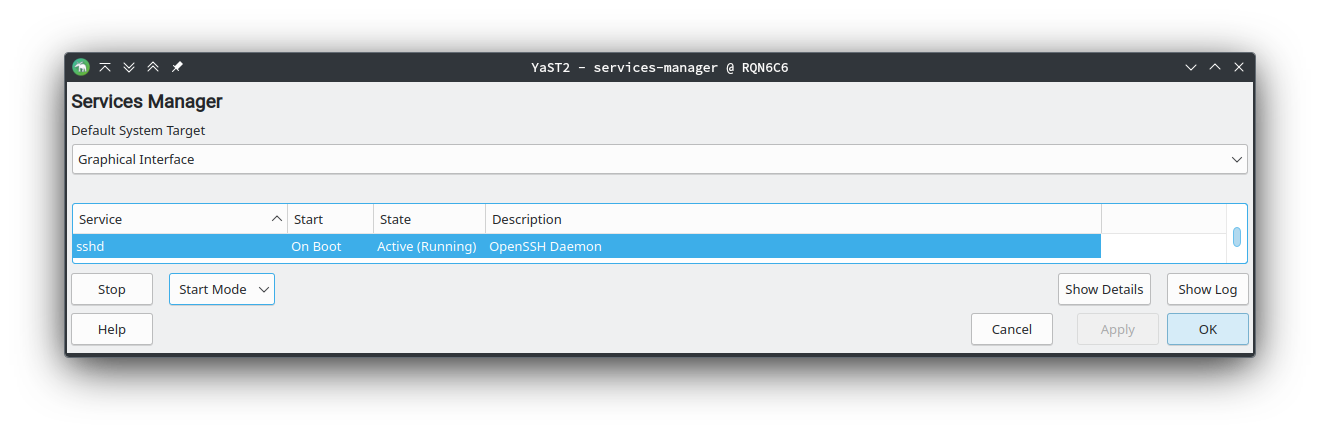Close the YaST2 services-manager window
The image size is (1320, 434).
(1239, 67)
